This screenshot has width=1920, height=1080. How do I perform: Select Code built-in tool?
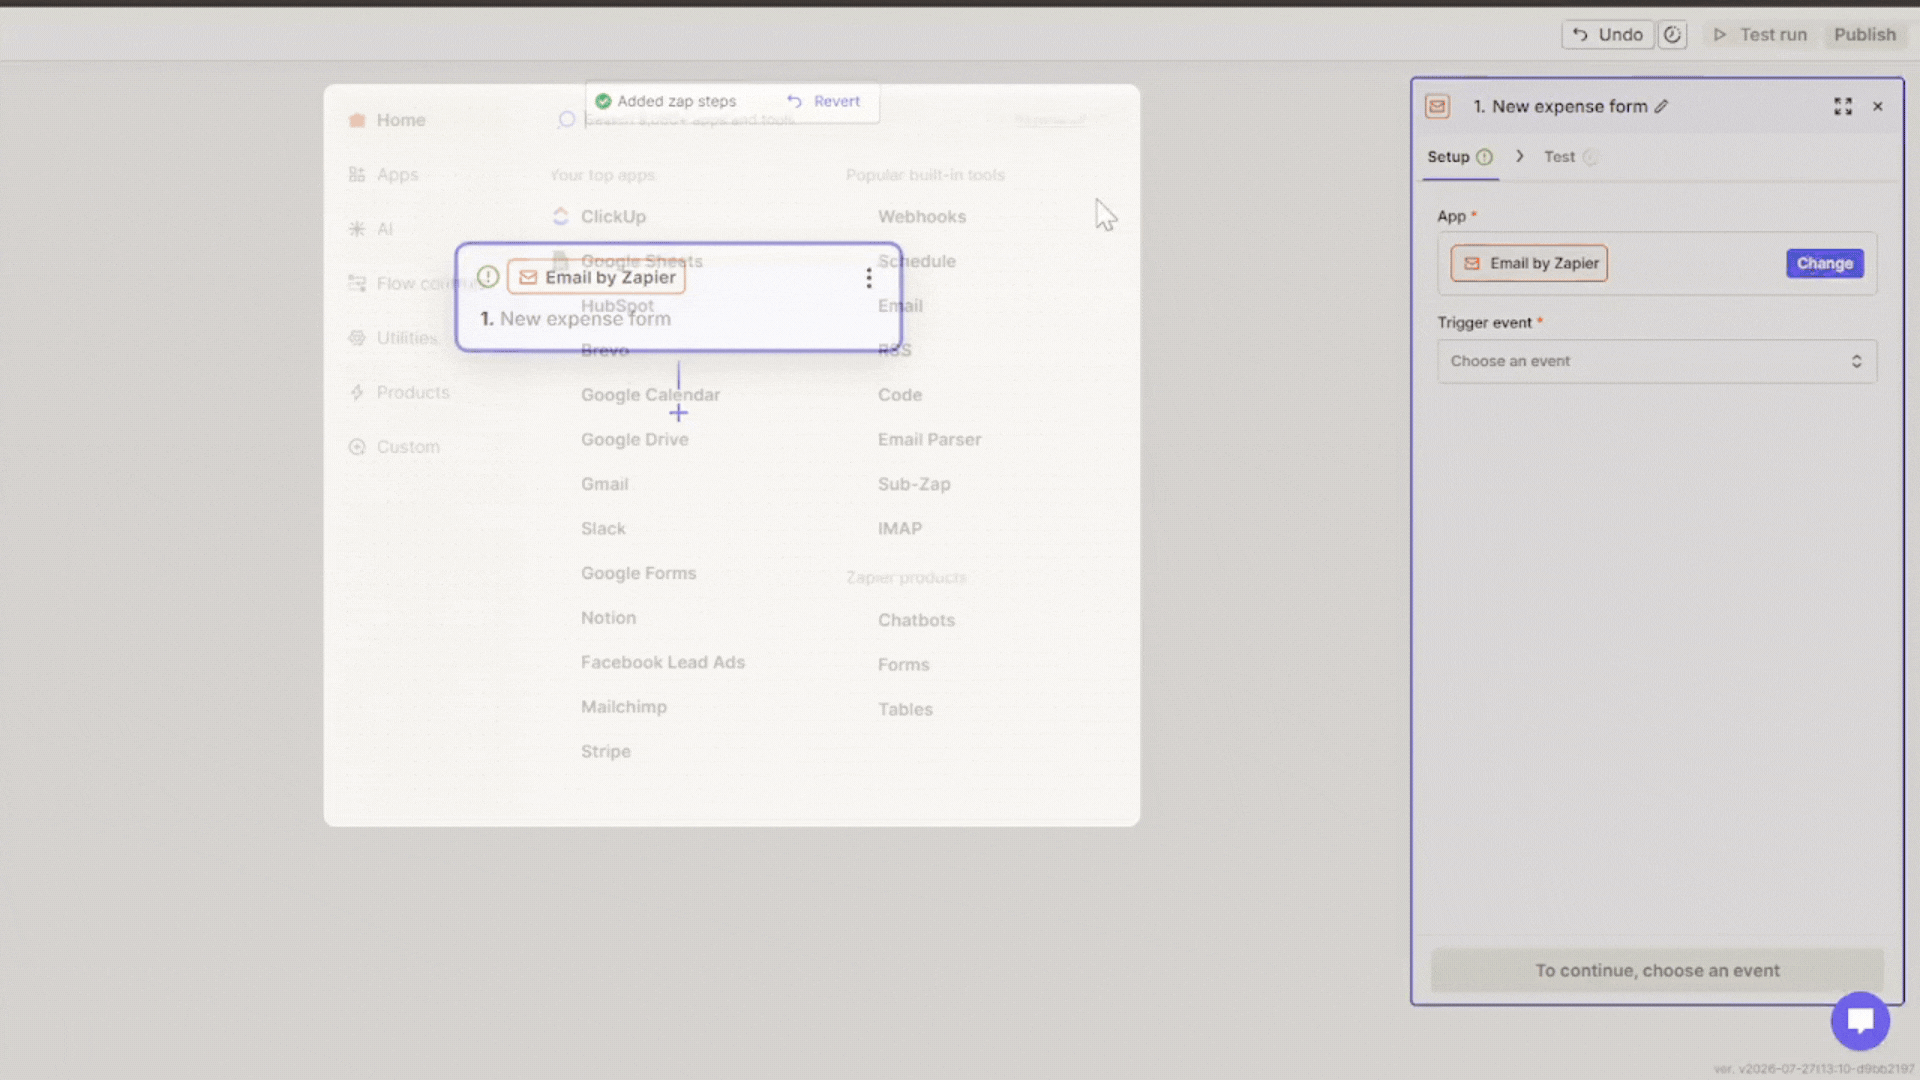(899, 395)
